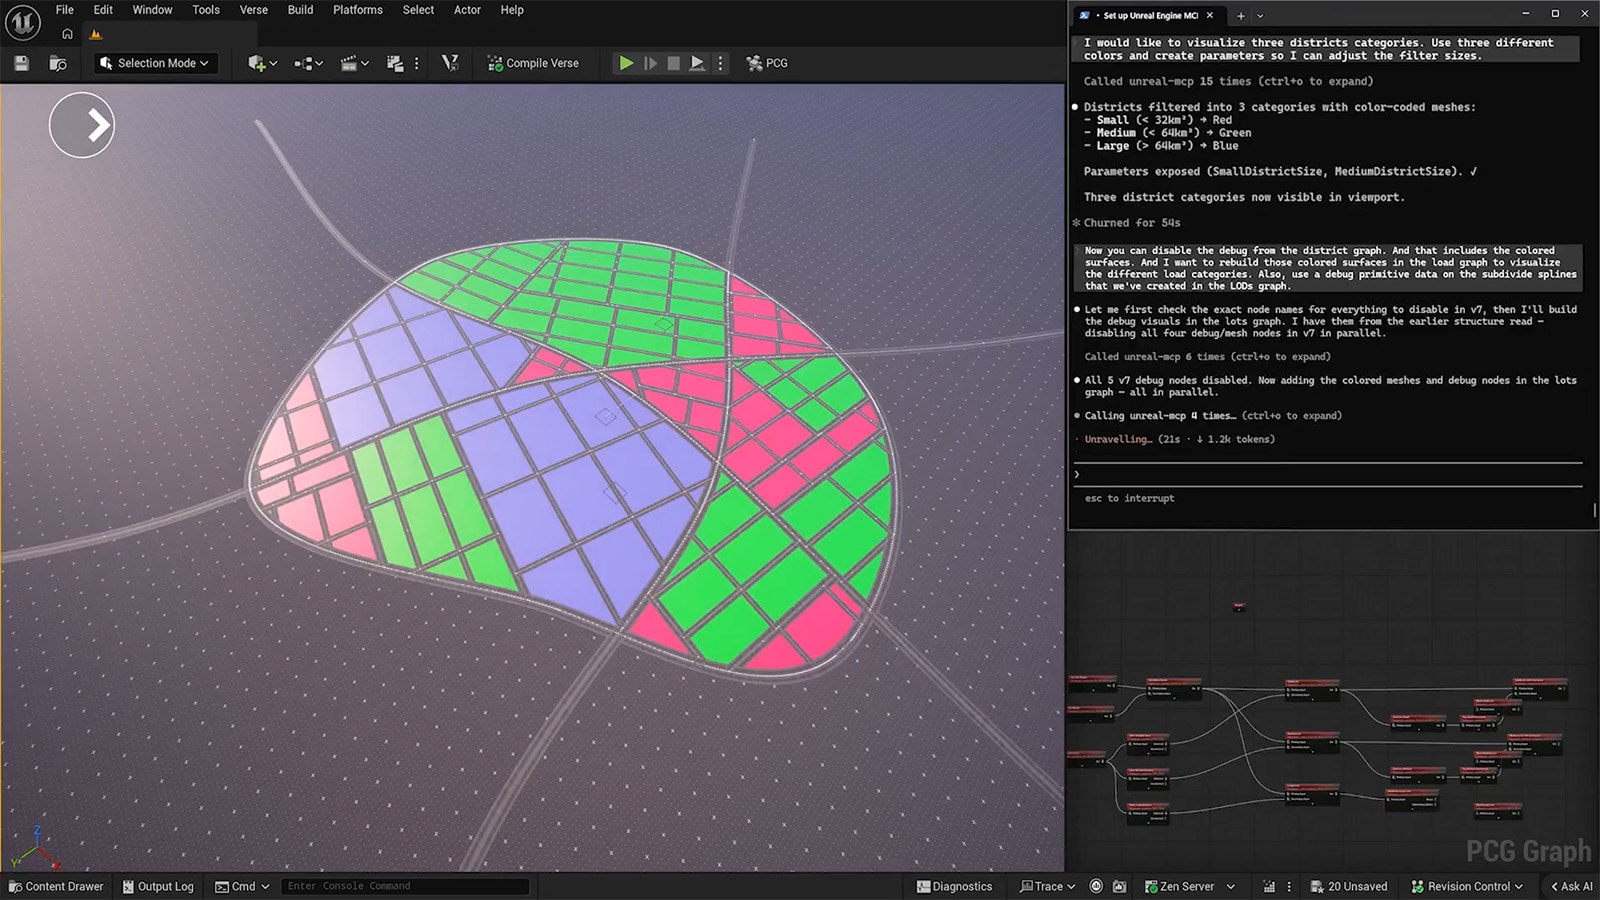This screenshot has height=900, width=1600.
Task: Open status bar three-dot options
Action: click(x=1289, y=886)
